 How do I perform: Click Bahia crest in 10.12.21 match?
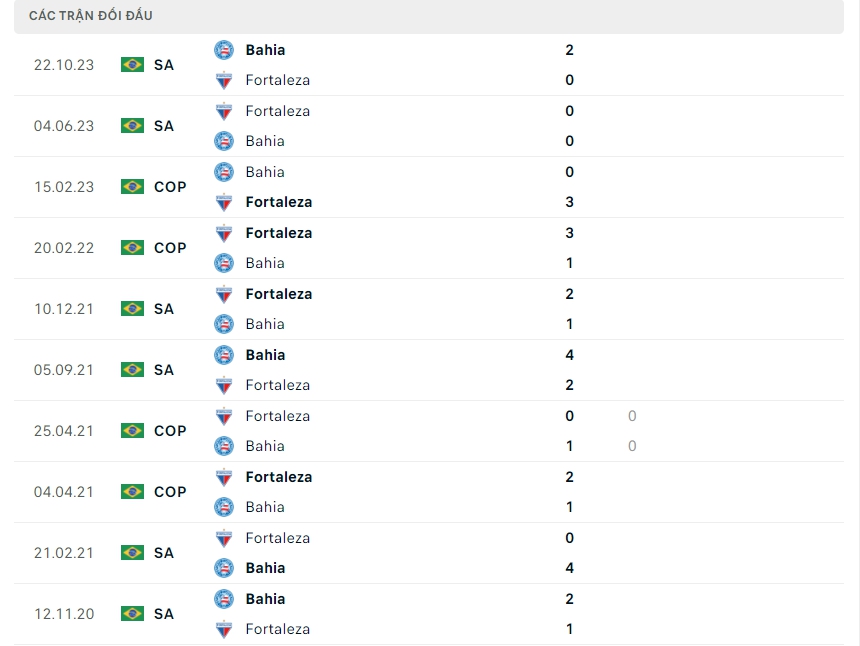coord(224,324)
